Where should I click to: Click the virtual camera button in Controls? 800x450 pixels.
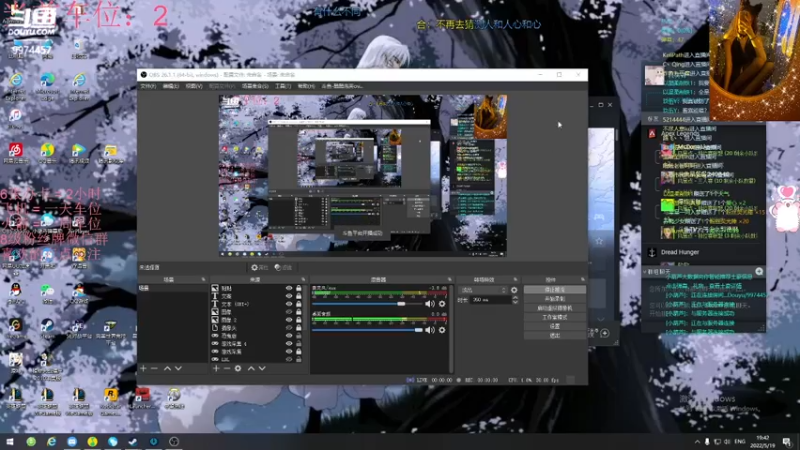pyautogui.click(x=555, y=308)
